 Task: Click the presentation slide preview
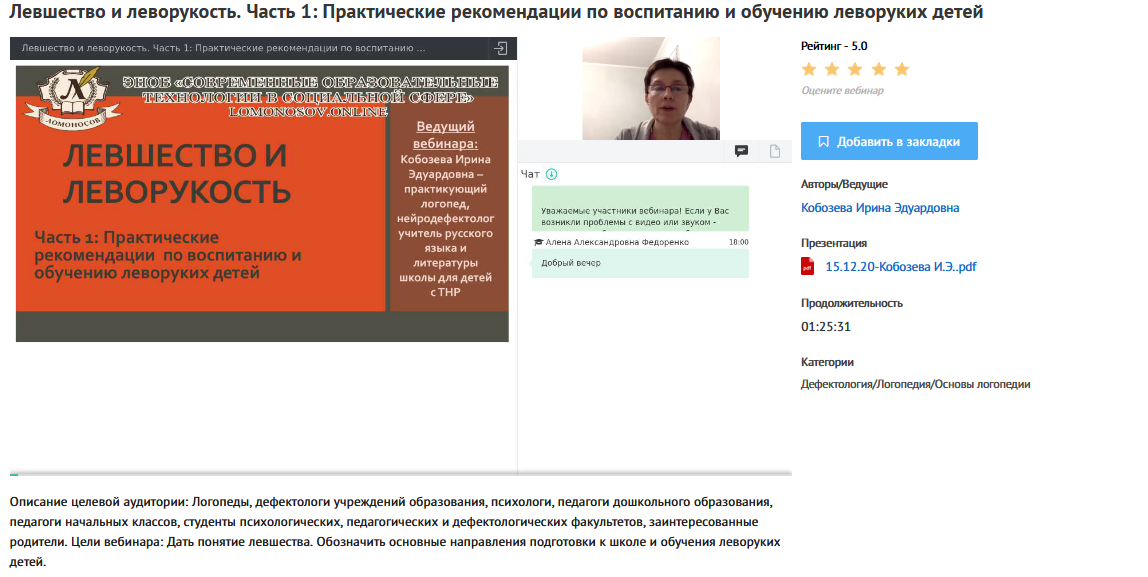pyautogui.click(x=262, y=203)
